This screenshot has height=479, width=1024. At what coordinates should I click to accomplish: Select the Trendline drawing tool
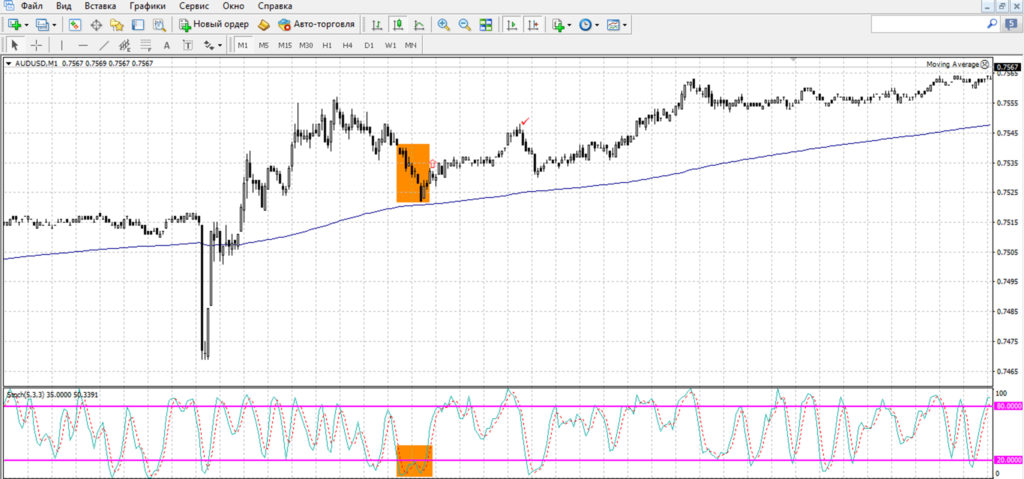pos(104,45)
